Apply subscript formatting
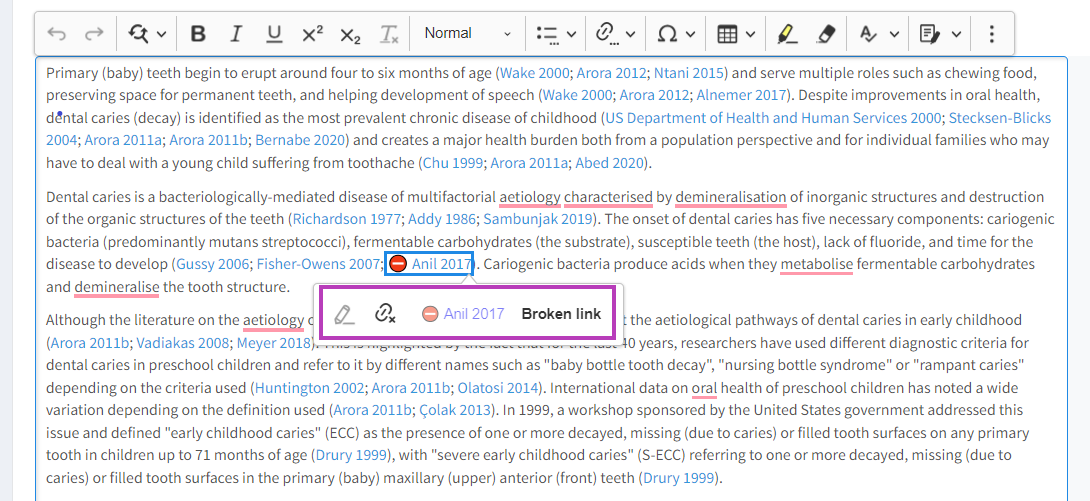 click(350, 34)
